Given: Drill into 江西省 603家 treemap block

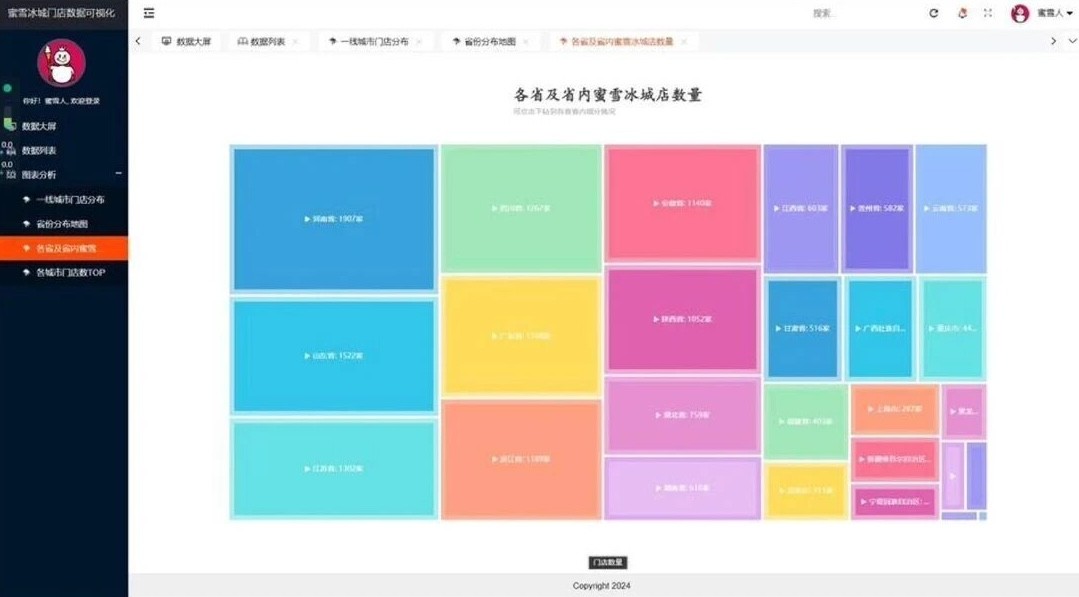Looking at the screenshot, I should (x=801, y=208).
